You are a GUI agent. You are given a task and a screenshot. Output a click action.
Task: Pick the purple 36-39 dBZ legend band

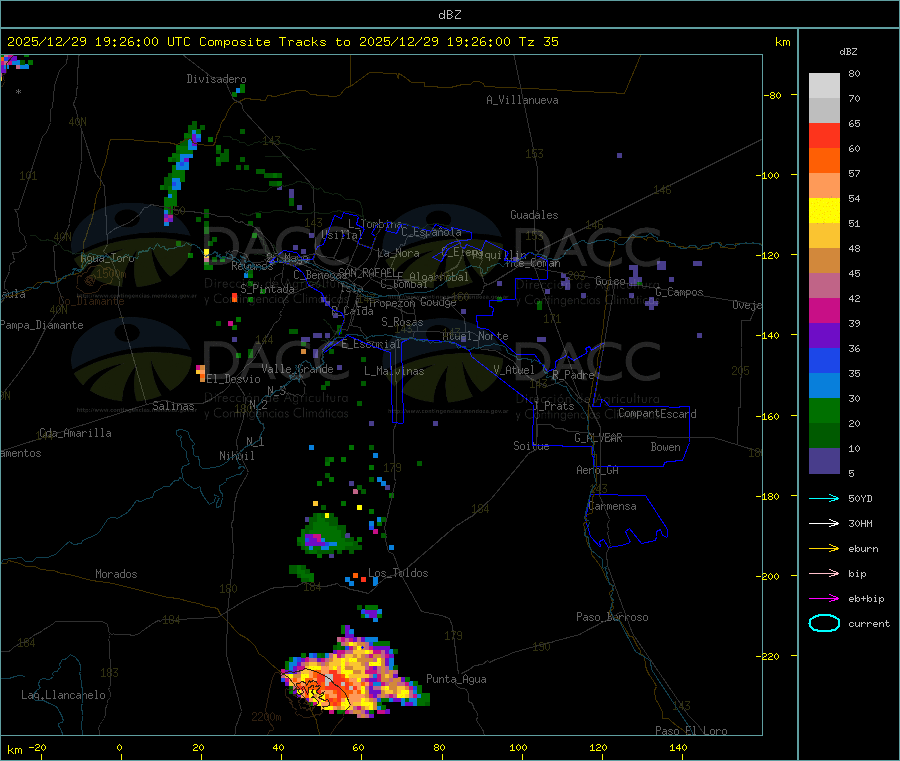coord(824,336)
